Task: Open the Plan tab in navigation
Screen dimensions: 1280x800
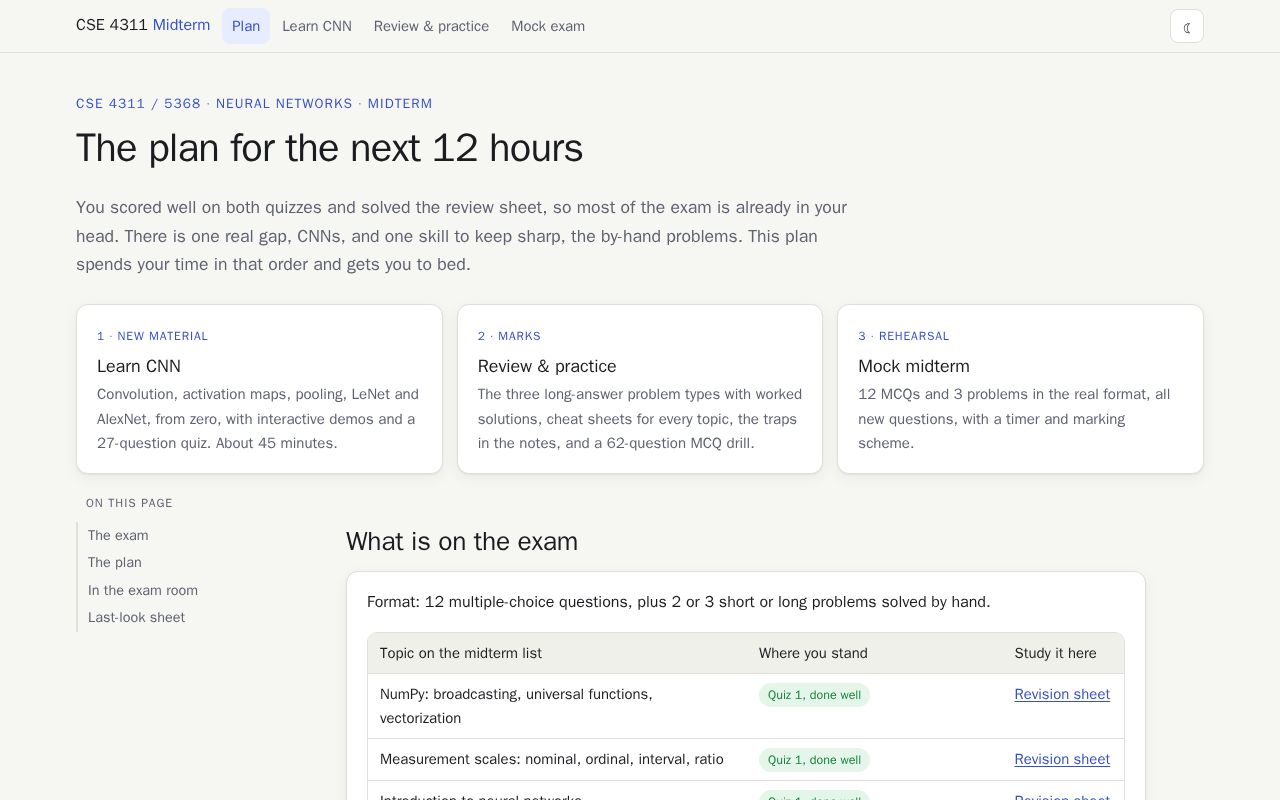Action: (246, 26)
